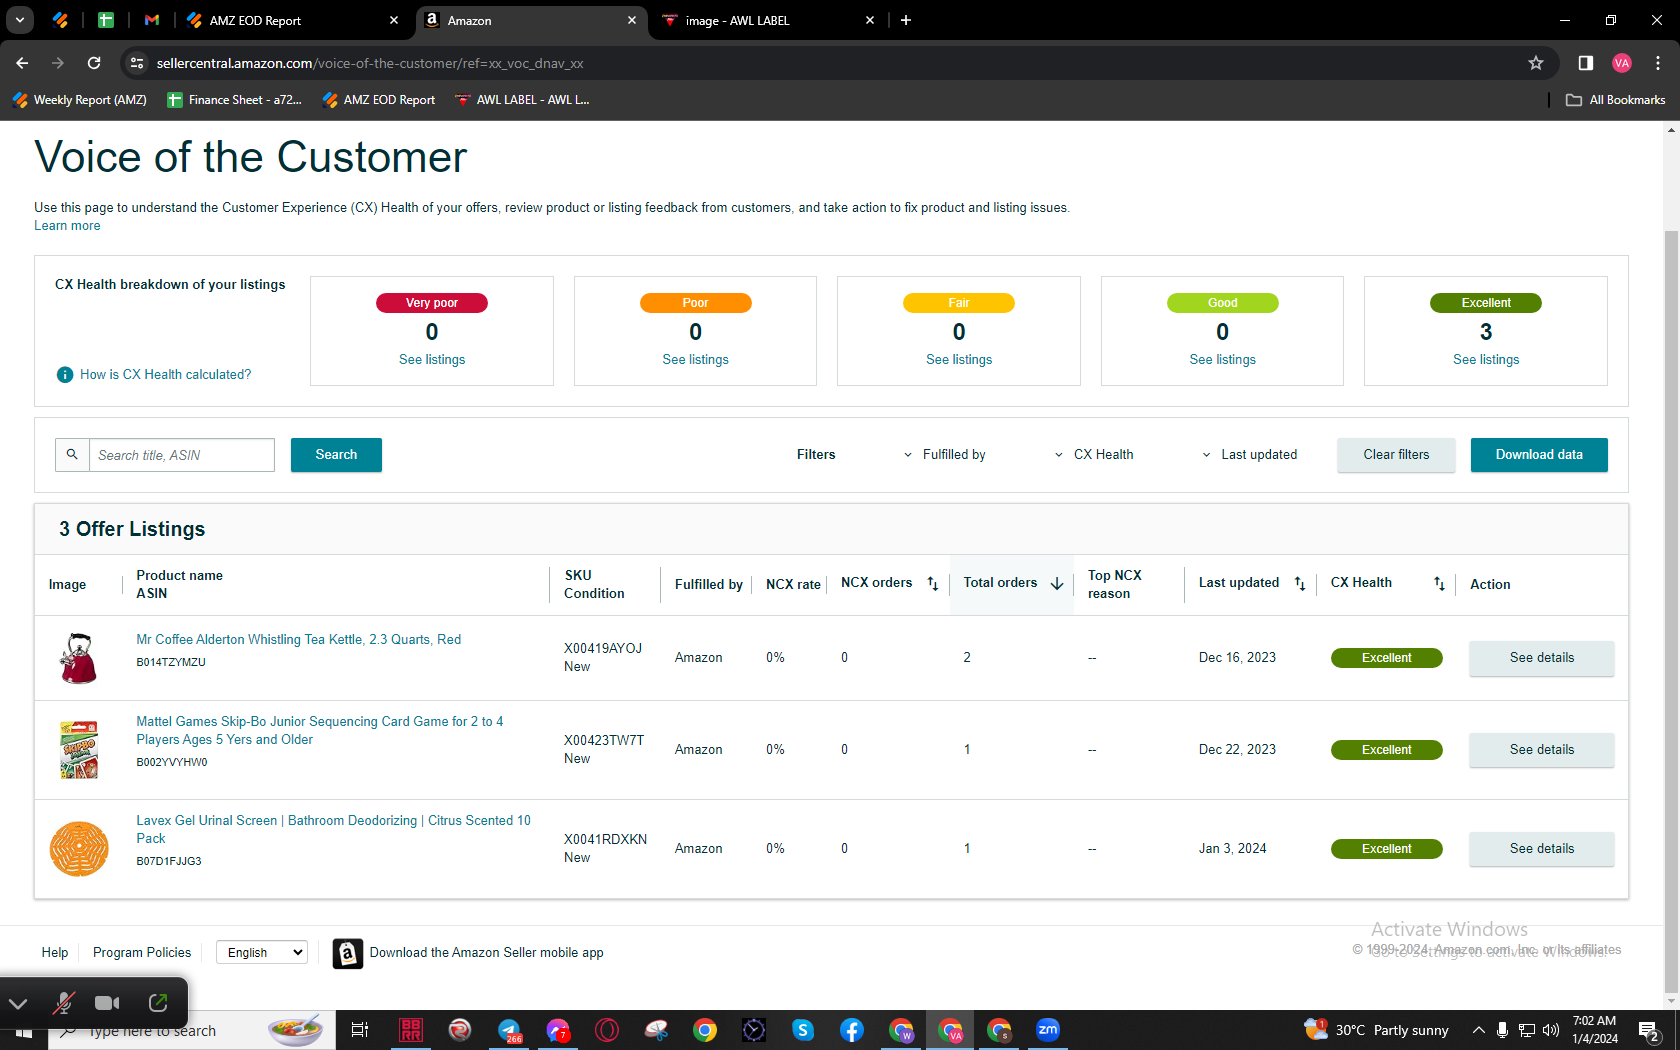Viewport: 1680px width, 1050px height.
Task: Open the AWL LABEL bookmark
Action: (x=522, y=100)
